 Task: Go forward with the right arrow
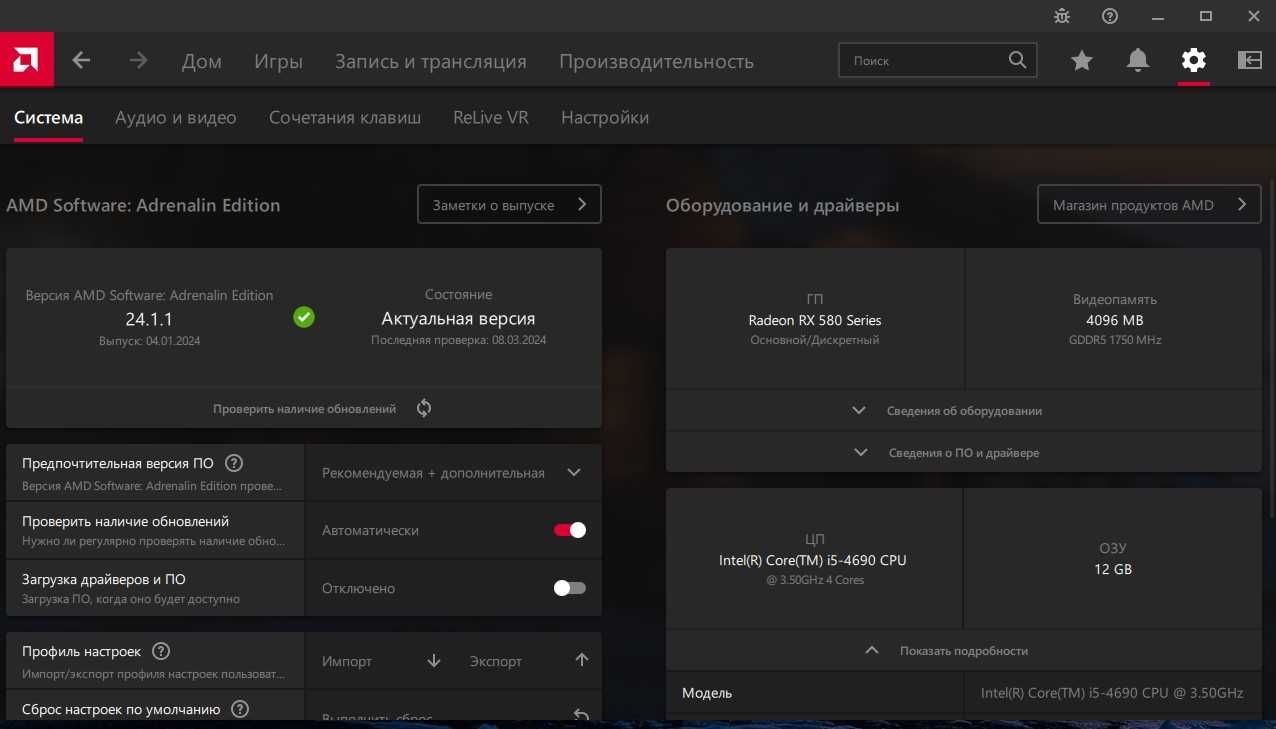[x=138, y=61]
